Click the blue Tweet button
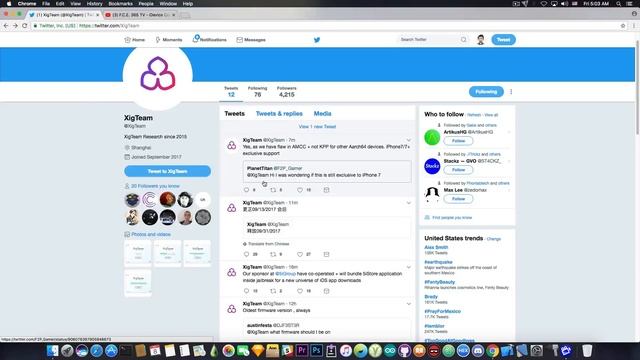This screenshot has height=360, width=640. click(x=503, y=40)
